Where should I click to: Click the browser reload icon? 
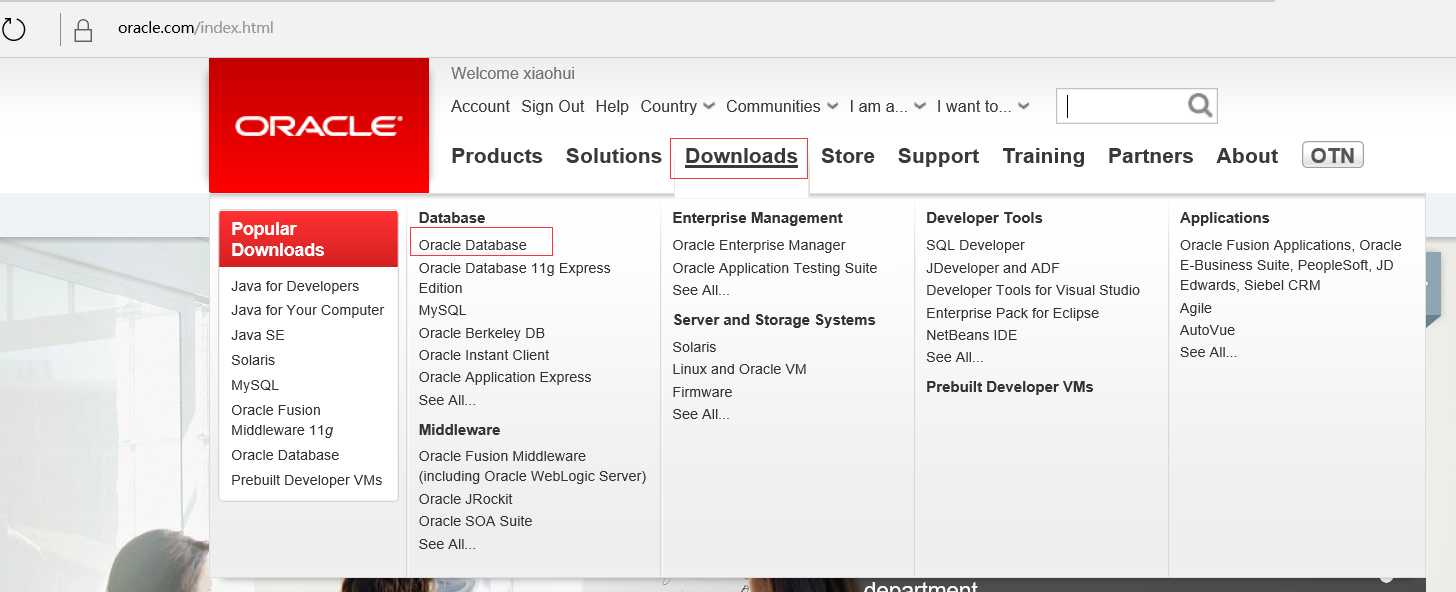(12, 29)
